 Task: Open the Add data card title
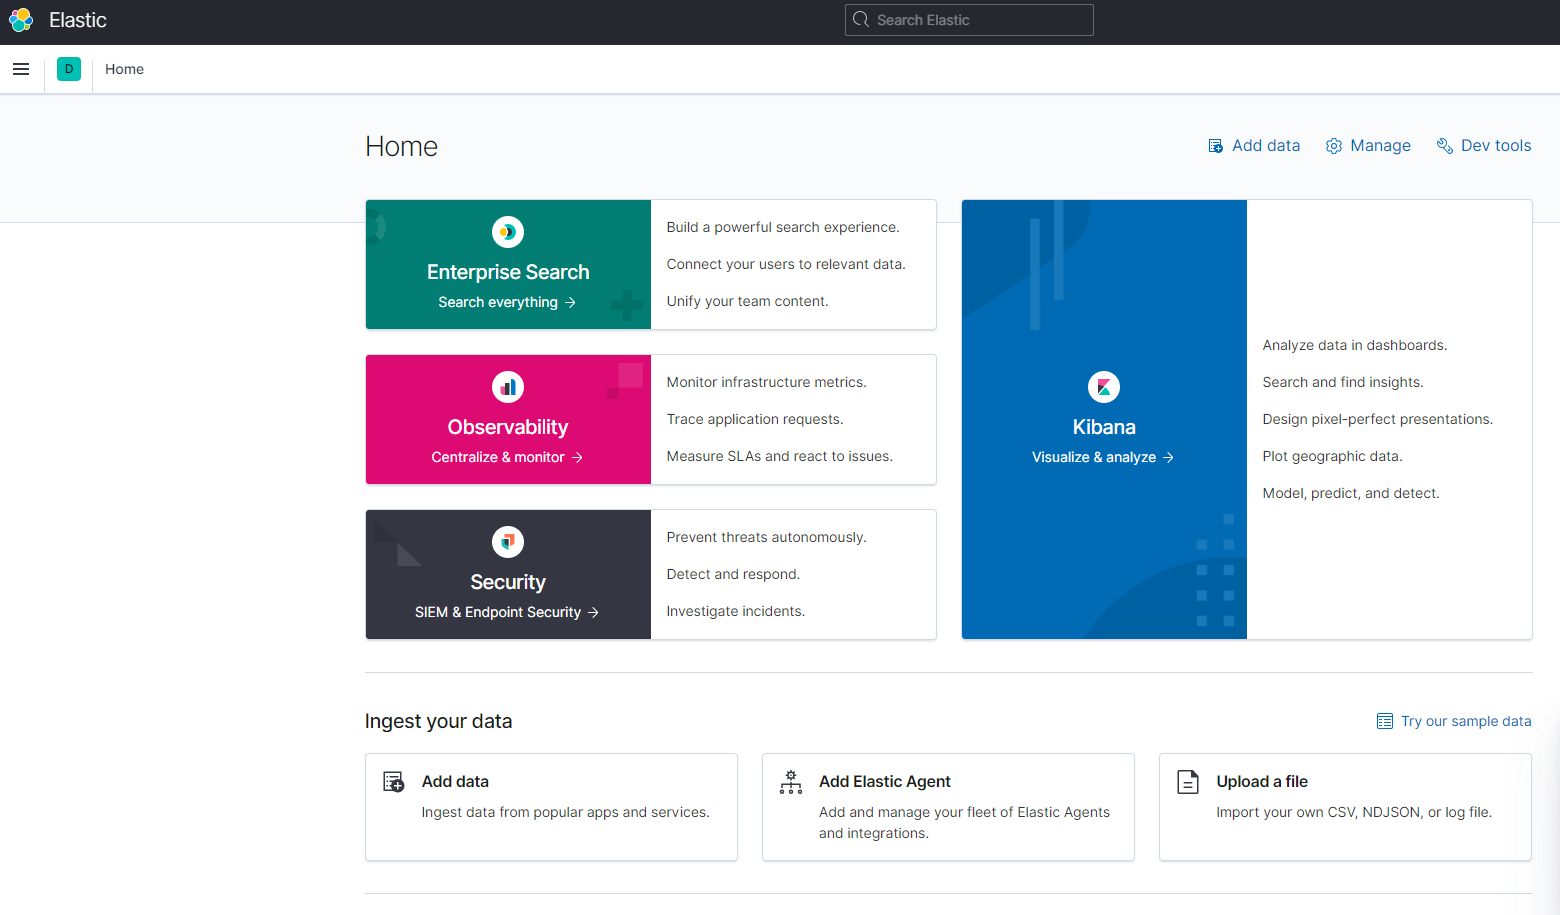coord(455,782)
